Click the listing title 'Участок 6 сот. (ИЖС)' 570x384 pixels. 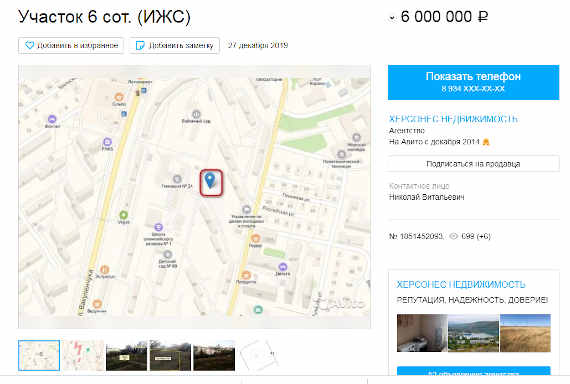pos(104,17)
